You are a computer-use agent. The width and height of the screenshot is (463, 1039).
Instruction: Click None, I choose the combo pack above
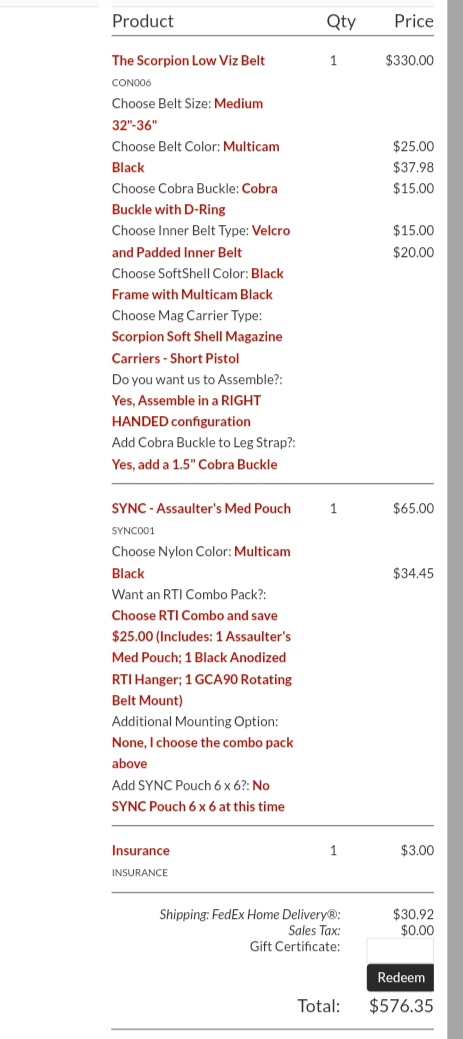point(203,753)
